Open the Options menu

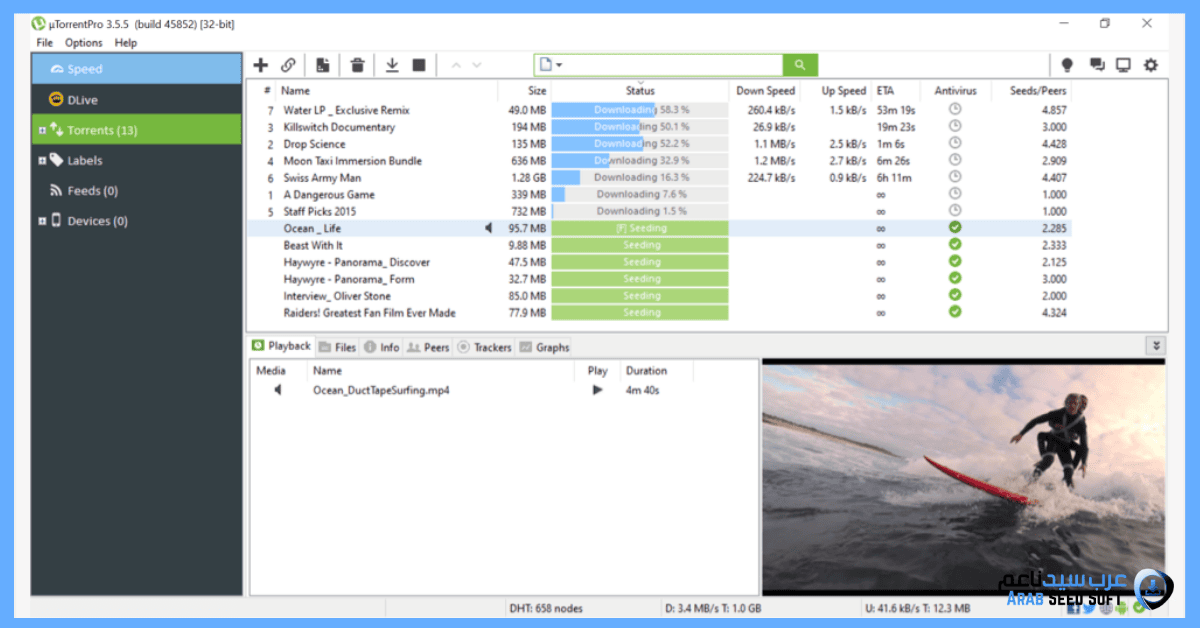pyautogui.click(x=83, y=43)
